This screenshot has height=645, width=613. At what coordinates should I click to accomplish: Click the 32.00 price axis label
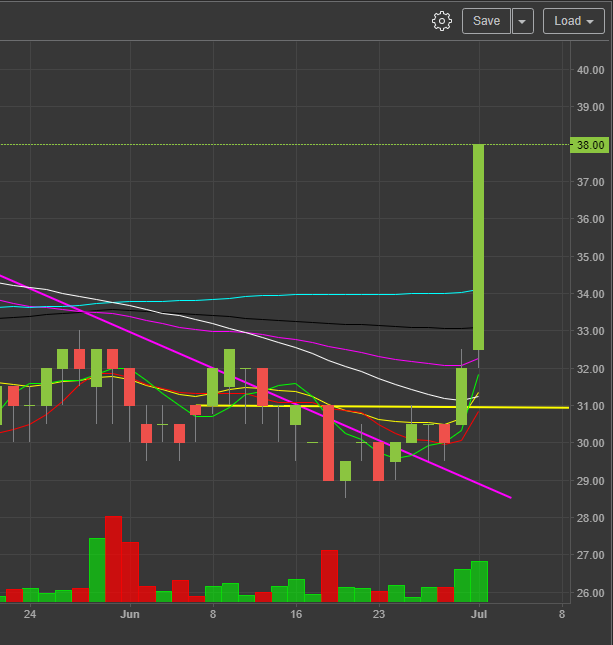click(x=590, y=369)
